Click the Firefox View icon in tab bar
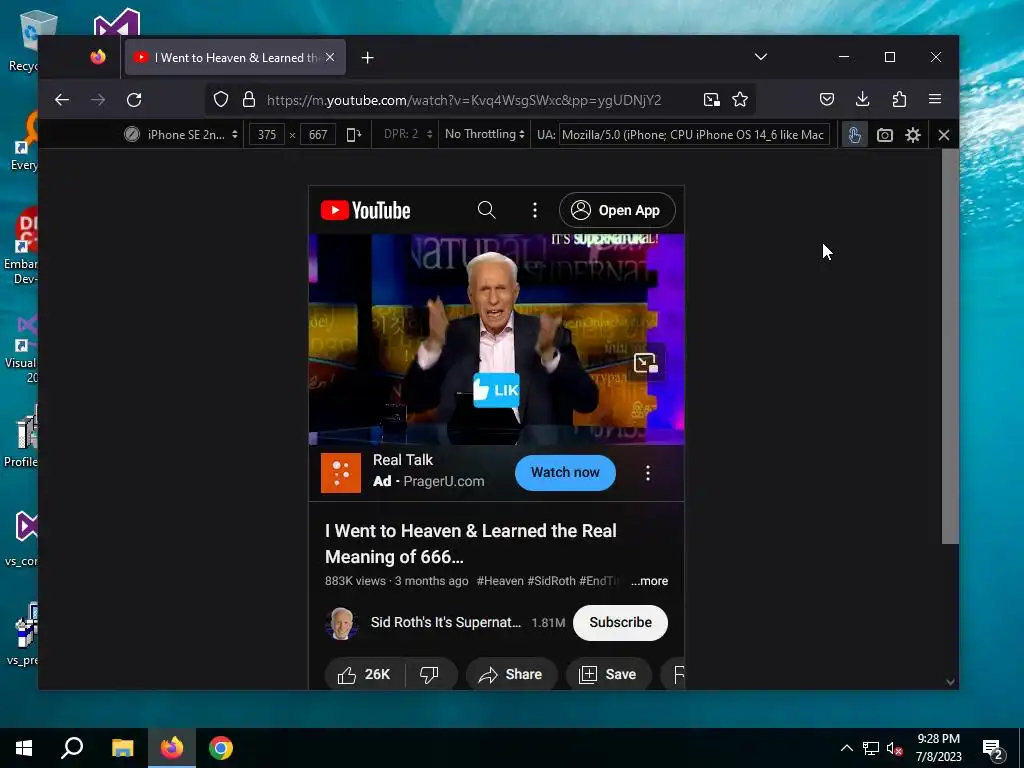This screenshot has width=1024, height=768. pyautogui.click(x=98, y=57)
